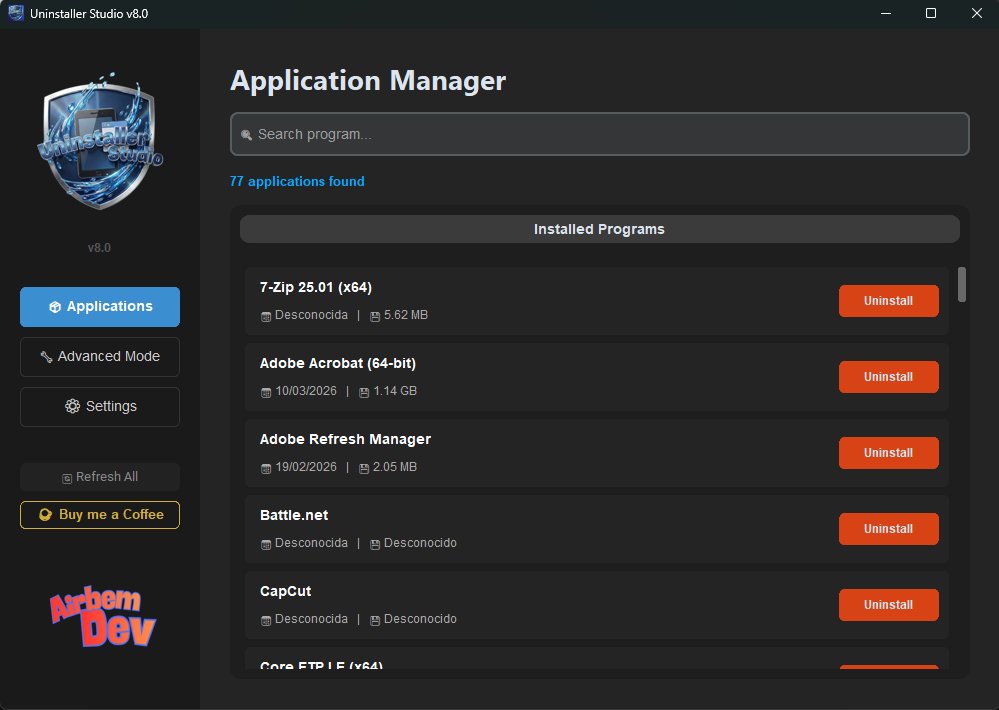Click disk size icon in Adobe Acrobat row

point(364,392)
